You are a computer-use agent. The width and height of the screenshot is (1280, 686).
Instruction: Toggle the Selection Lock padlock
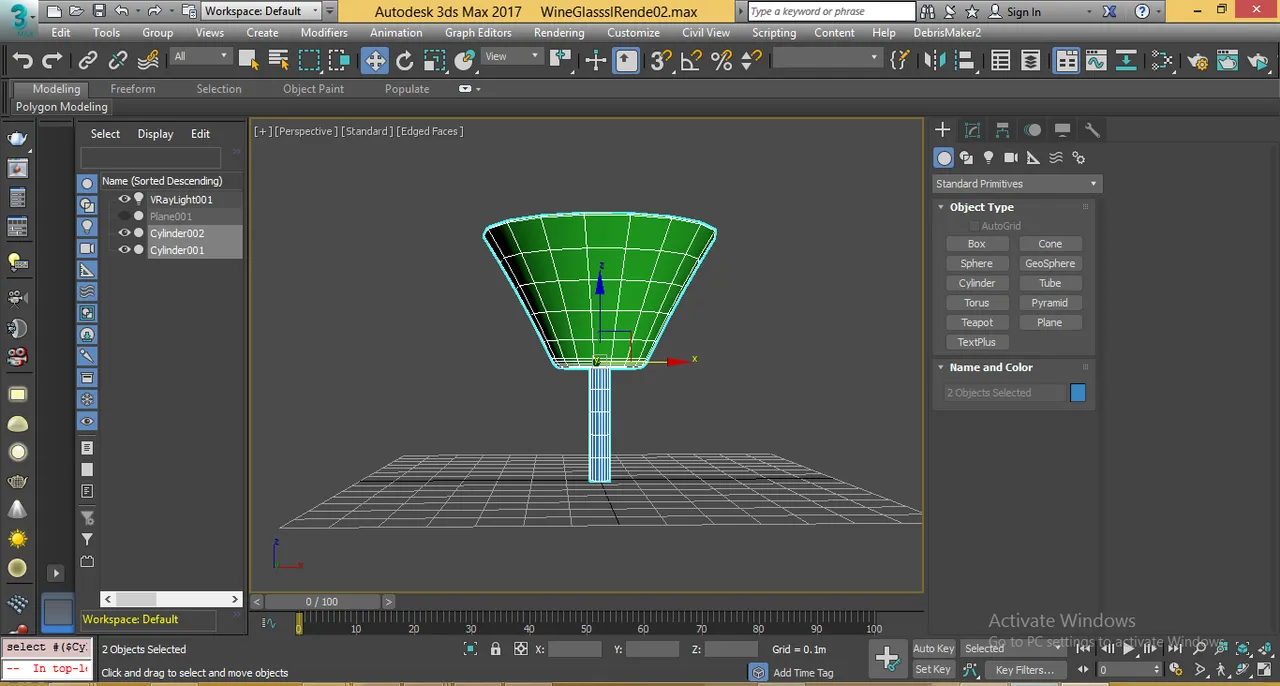[x=495, y=649]
